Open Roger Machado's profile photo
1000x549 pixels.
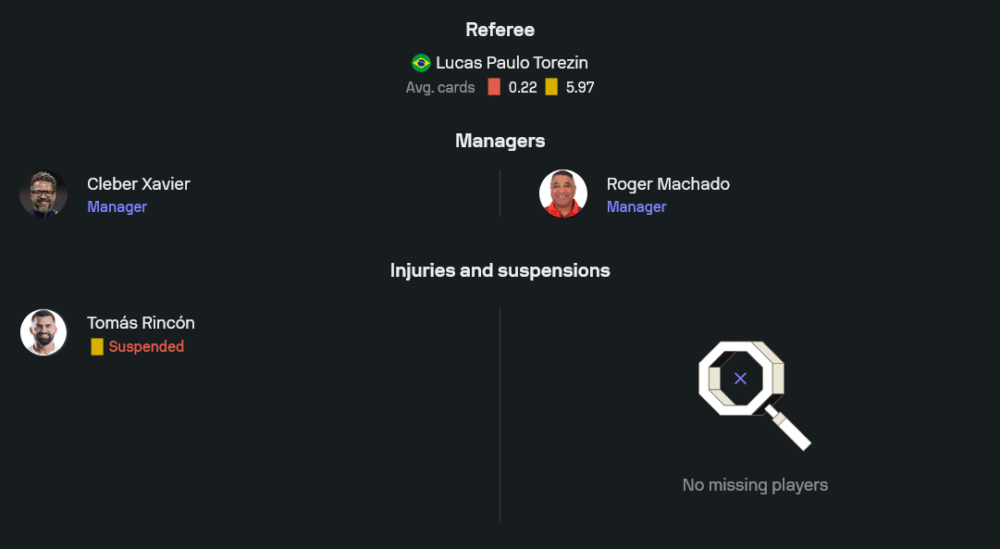pos(563,194)
